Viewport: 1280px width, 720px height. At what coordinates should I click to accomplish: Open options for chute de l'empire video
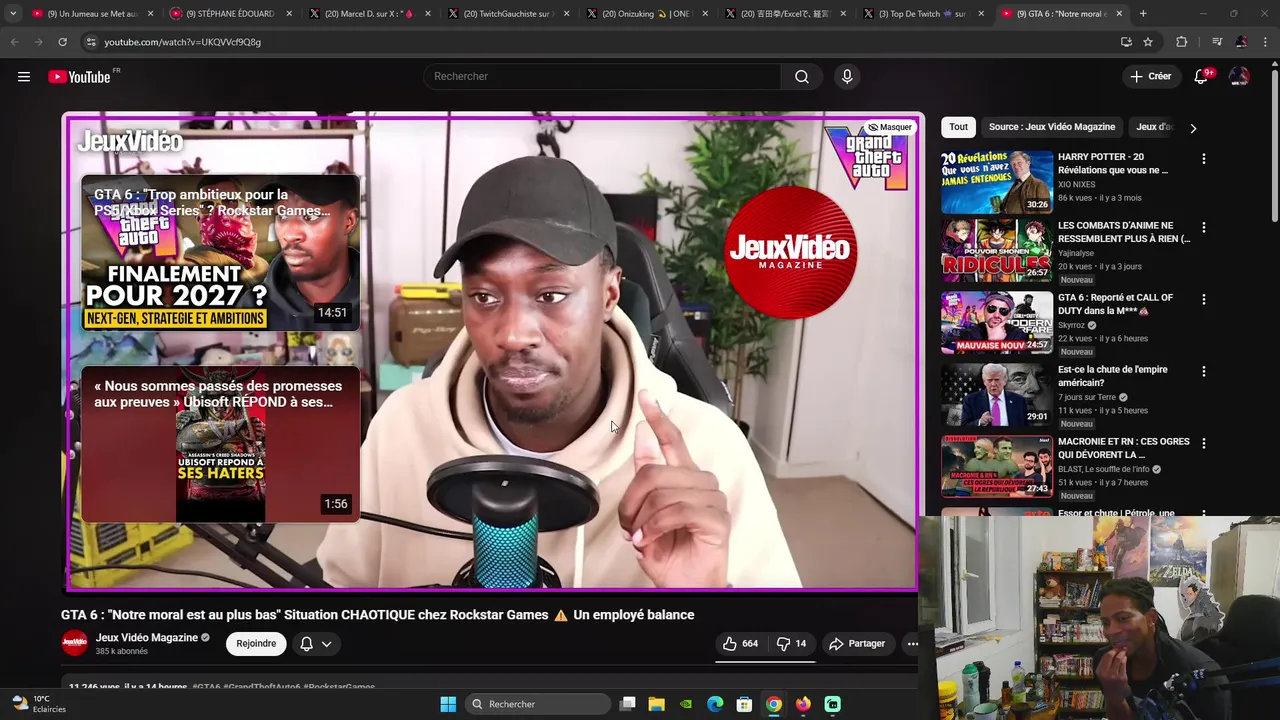1203,372
